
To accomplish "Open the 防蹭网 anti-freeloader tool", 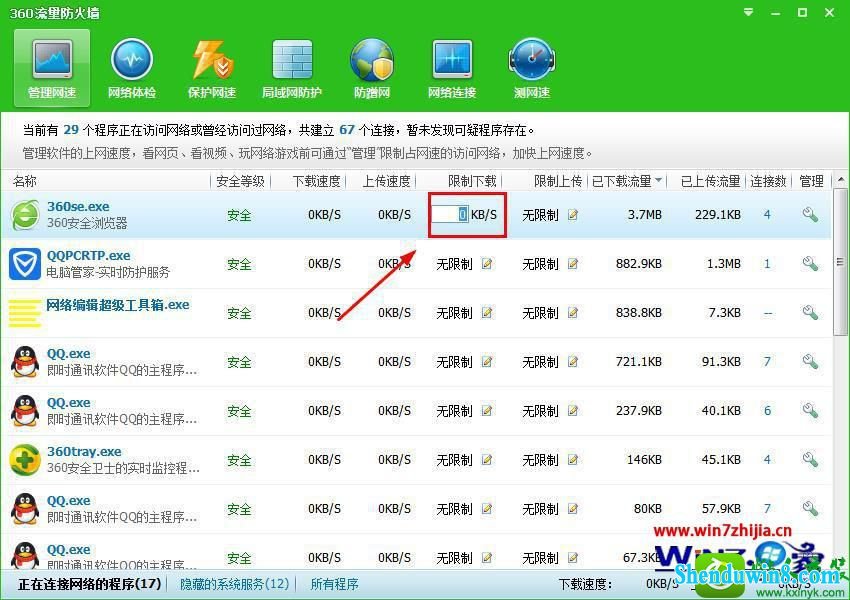I will pyautogui.click(x=372, y=68).
